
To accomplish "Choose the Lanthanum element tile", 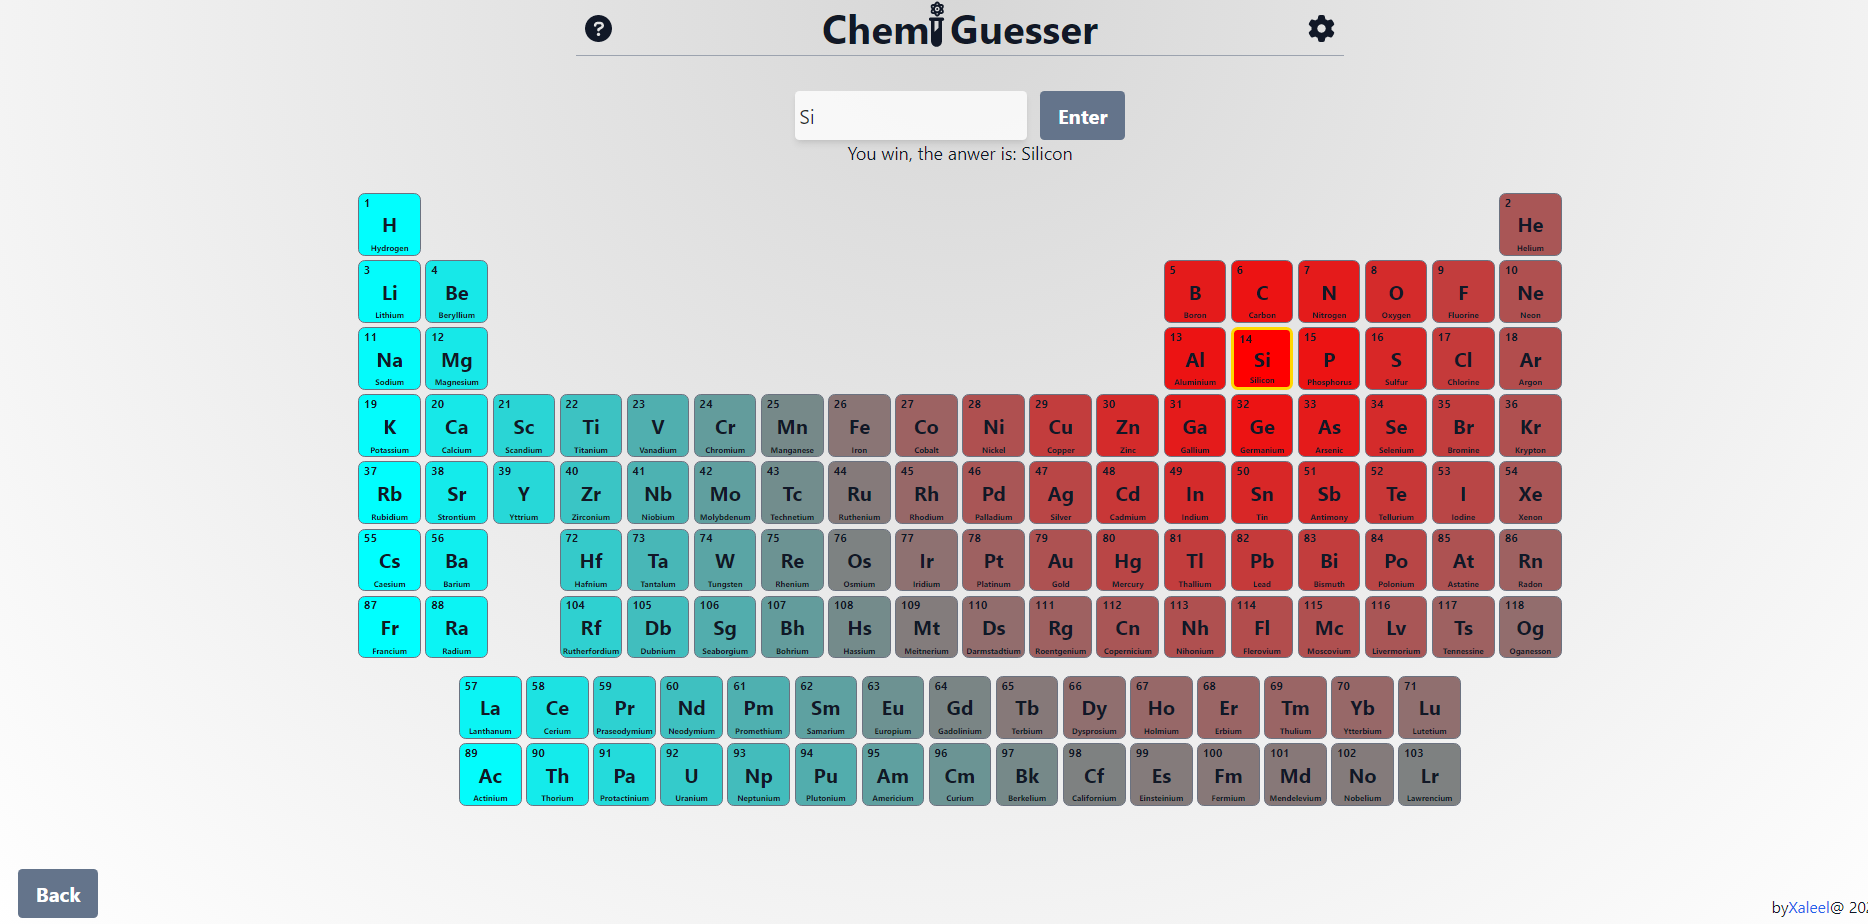I will [x=490, y=708].
